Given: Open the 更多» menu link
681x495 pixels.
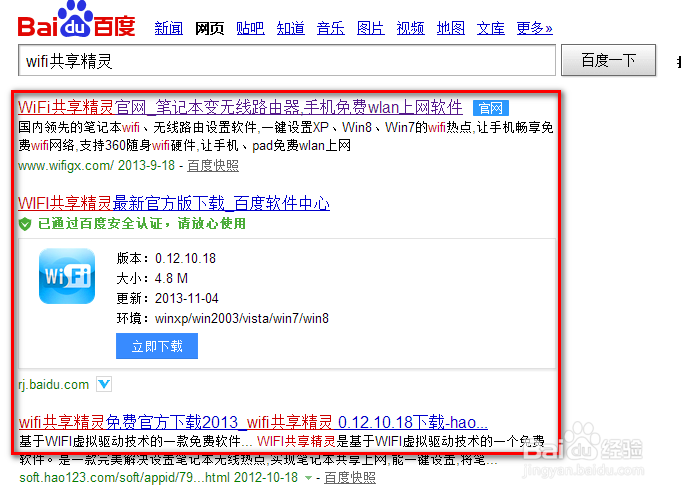Looking at the screenshot, I should click(534, 28).
